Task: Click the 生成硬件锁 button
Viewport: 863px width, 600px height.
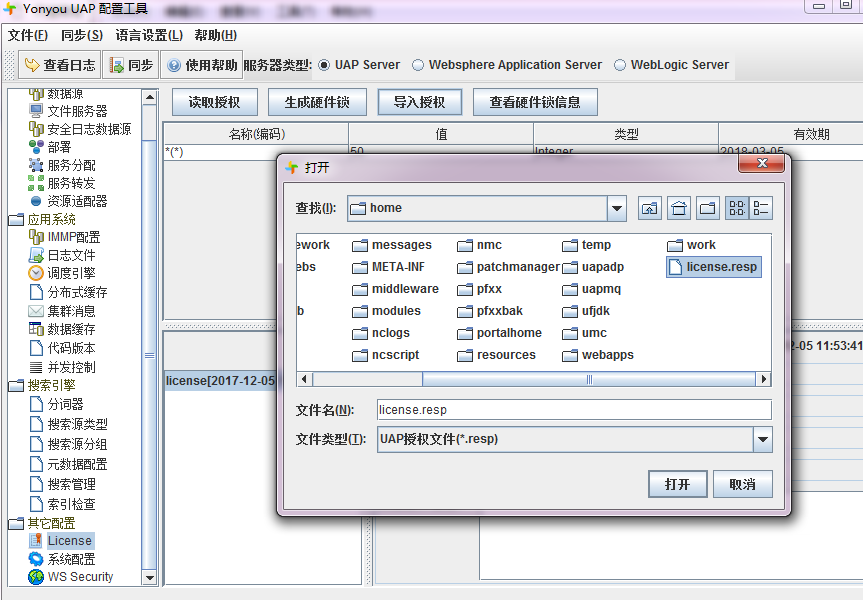Action: [317, 102]
